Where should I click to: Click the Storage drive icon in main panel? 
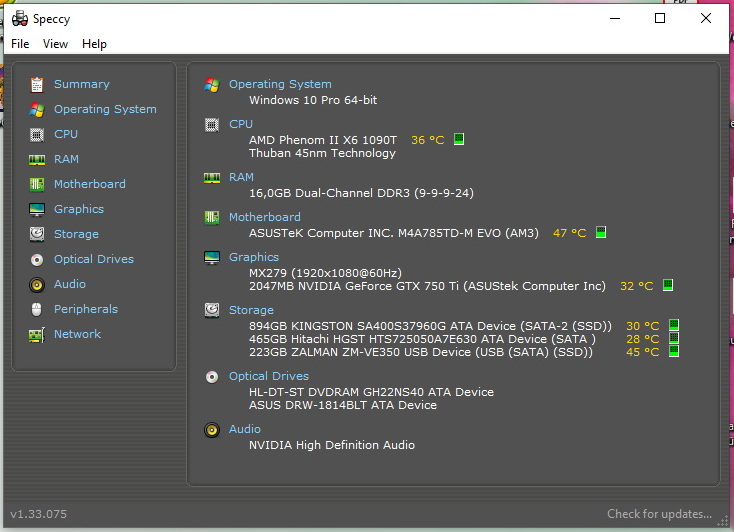pos(212,310)
